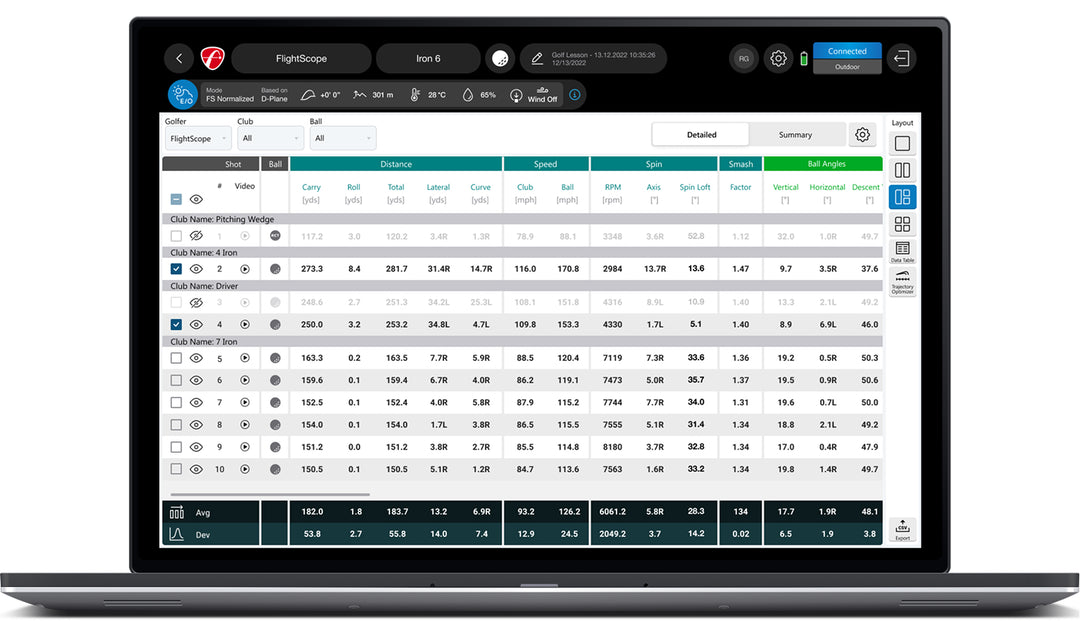Collapse the 4 Iron club group

point(522,253)
